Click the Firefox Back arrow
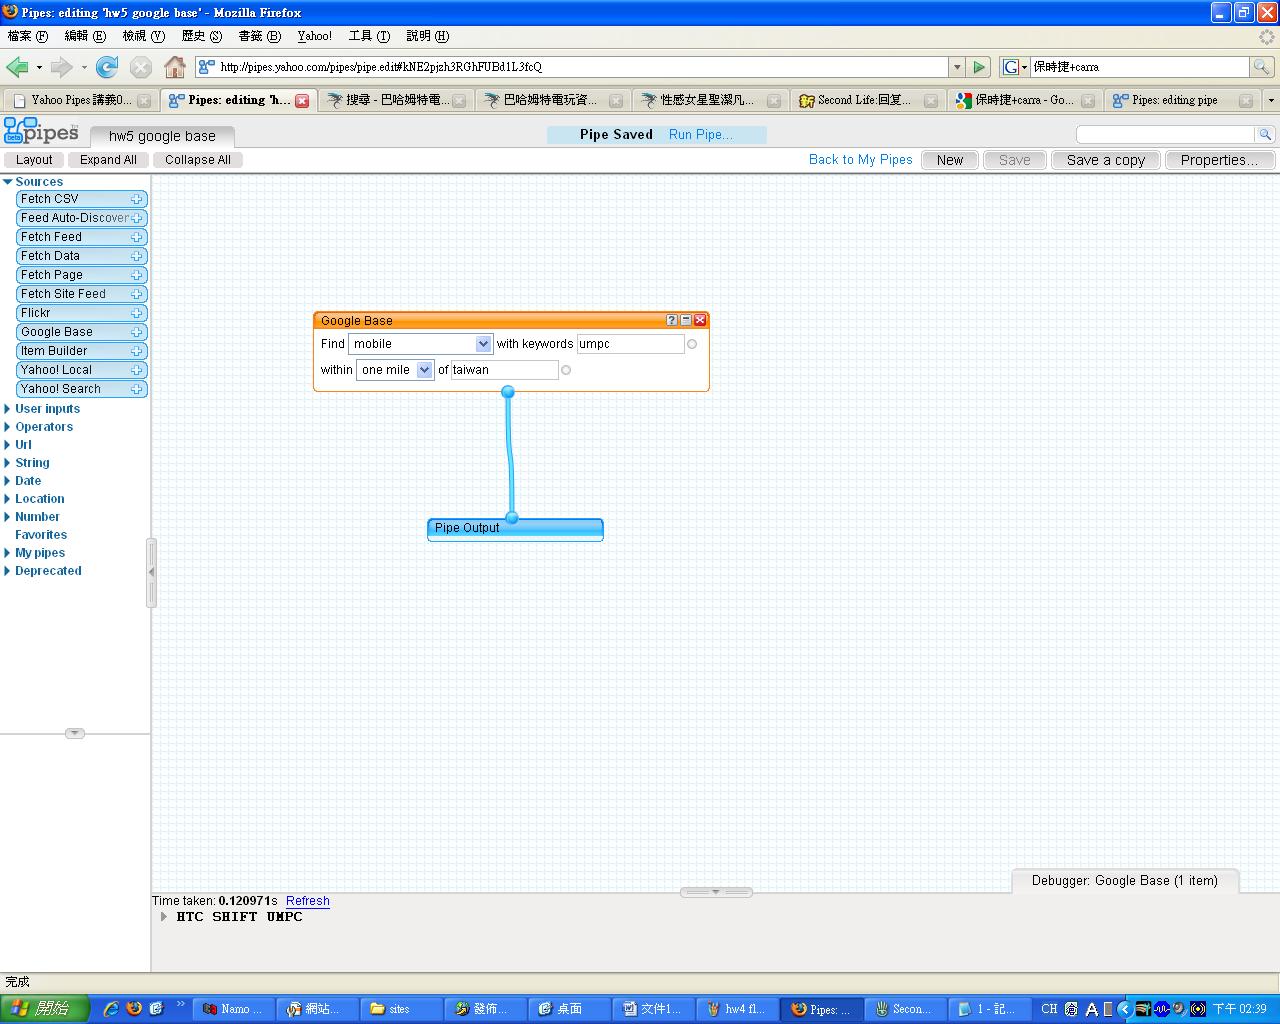 pyautogui.click(x=17, y=67)
